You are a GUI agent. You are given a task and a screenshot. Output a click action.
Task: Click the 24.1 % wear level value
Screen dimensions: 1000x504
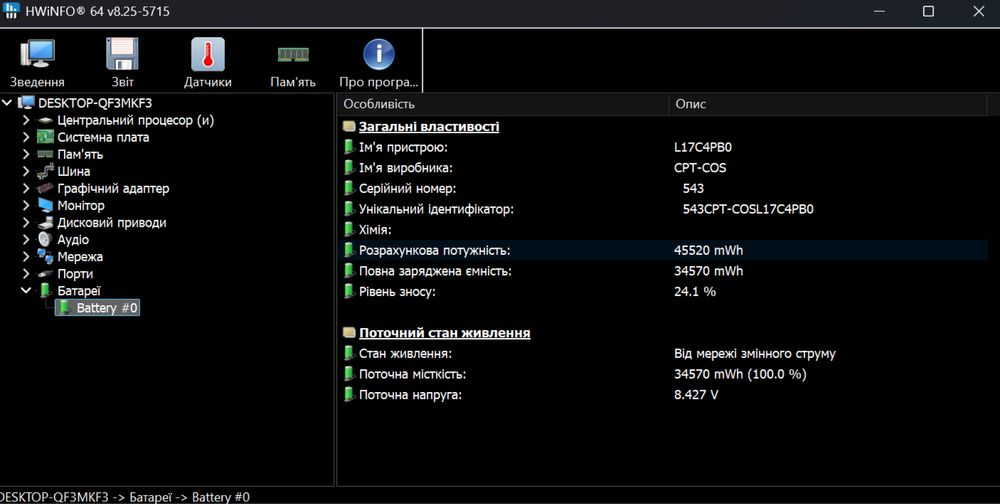(695, 291)
